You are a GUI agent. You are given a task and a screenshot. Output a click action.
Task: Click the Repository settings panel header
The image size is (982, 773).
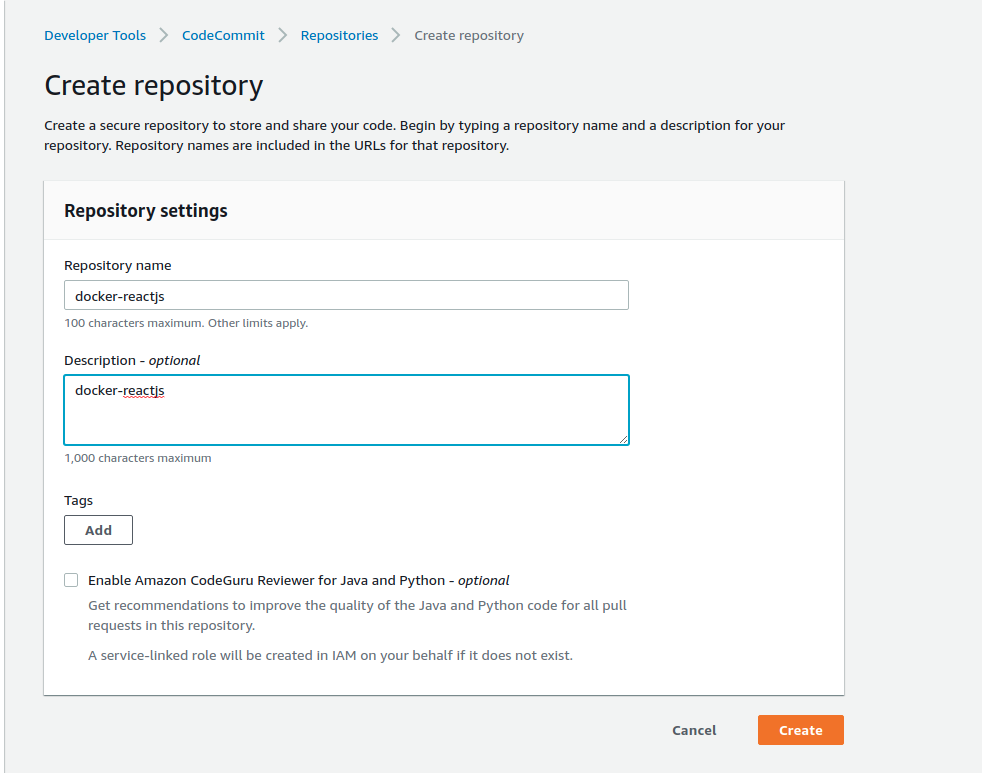click(x=146, y=211)
